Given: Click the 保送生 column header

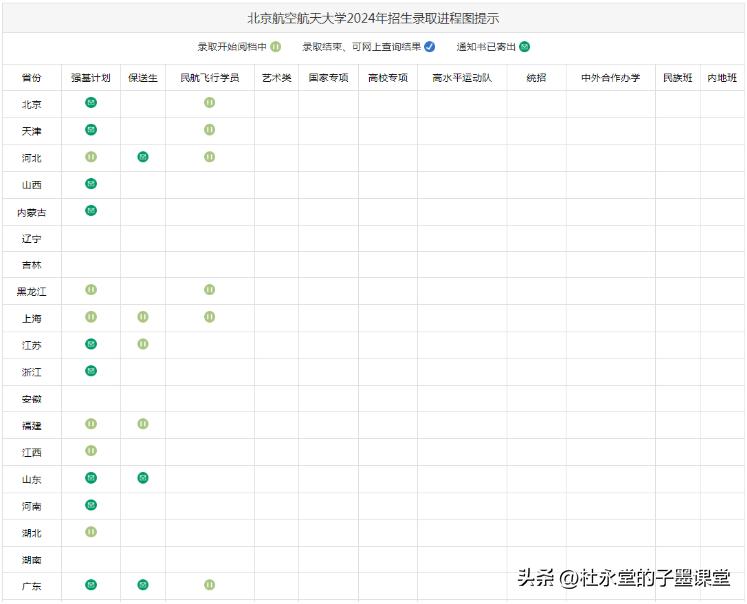Looking at the screenshot, I should [143, 78].
